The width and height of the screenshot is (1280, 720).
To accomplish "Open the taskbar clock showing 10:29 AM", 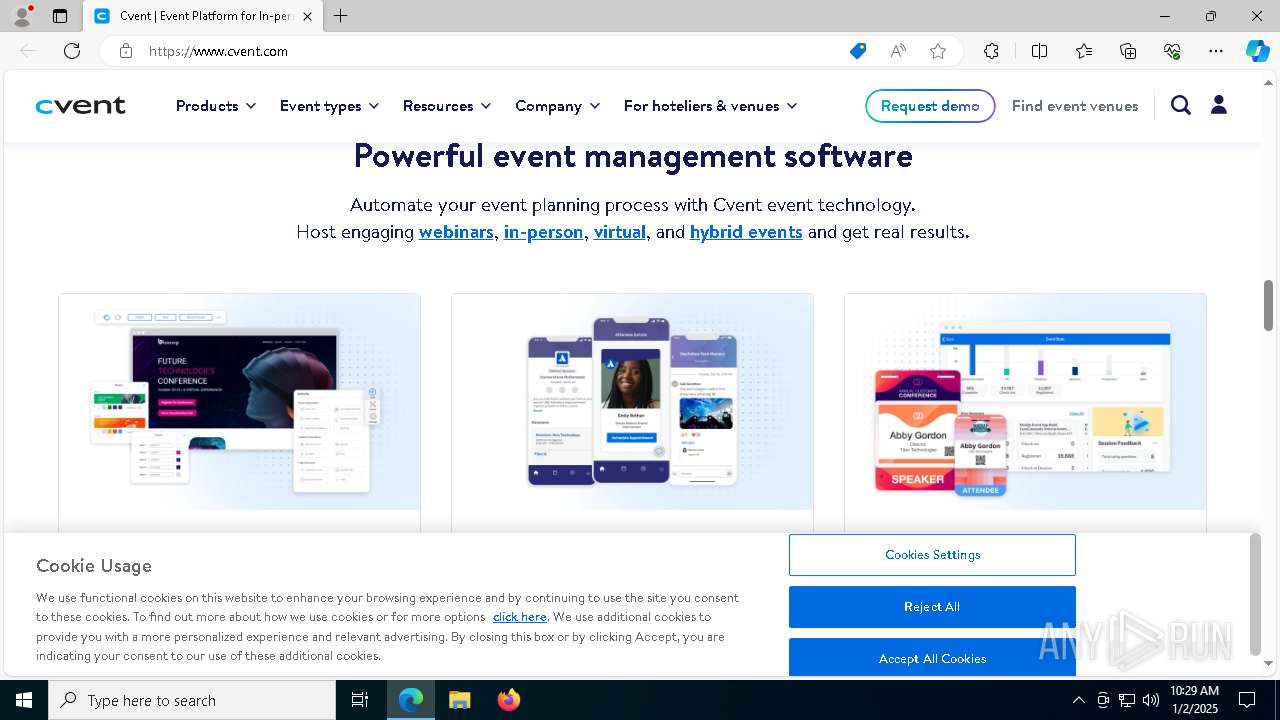I will [x=1194, y=700].
